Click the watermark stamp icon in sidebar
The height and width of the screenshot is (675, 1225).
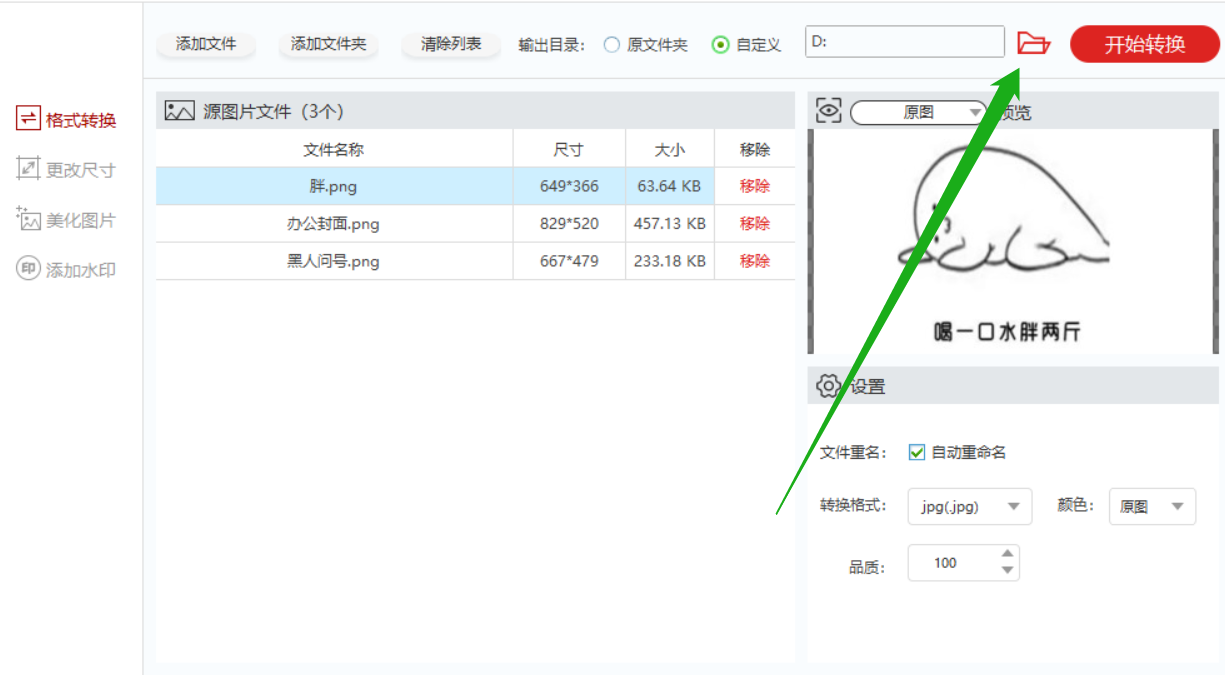pos(28,269)
